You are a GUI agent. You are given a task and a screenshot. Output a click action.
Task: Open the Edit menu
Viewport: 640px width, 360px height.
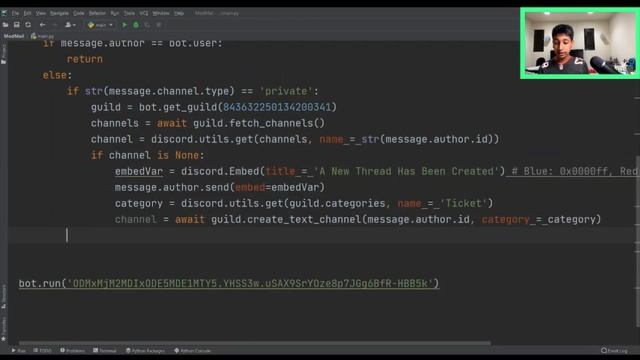pos(27,13)
